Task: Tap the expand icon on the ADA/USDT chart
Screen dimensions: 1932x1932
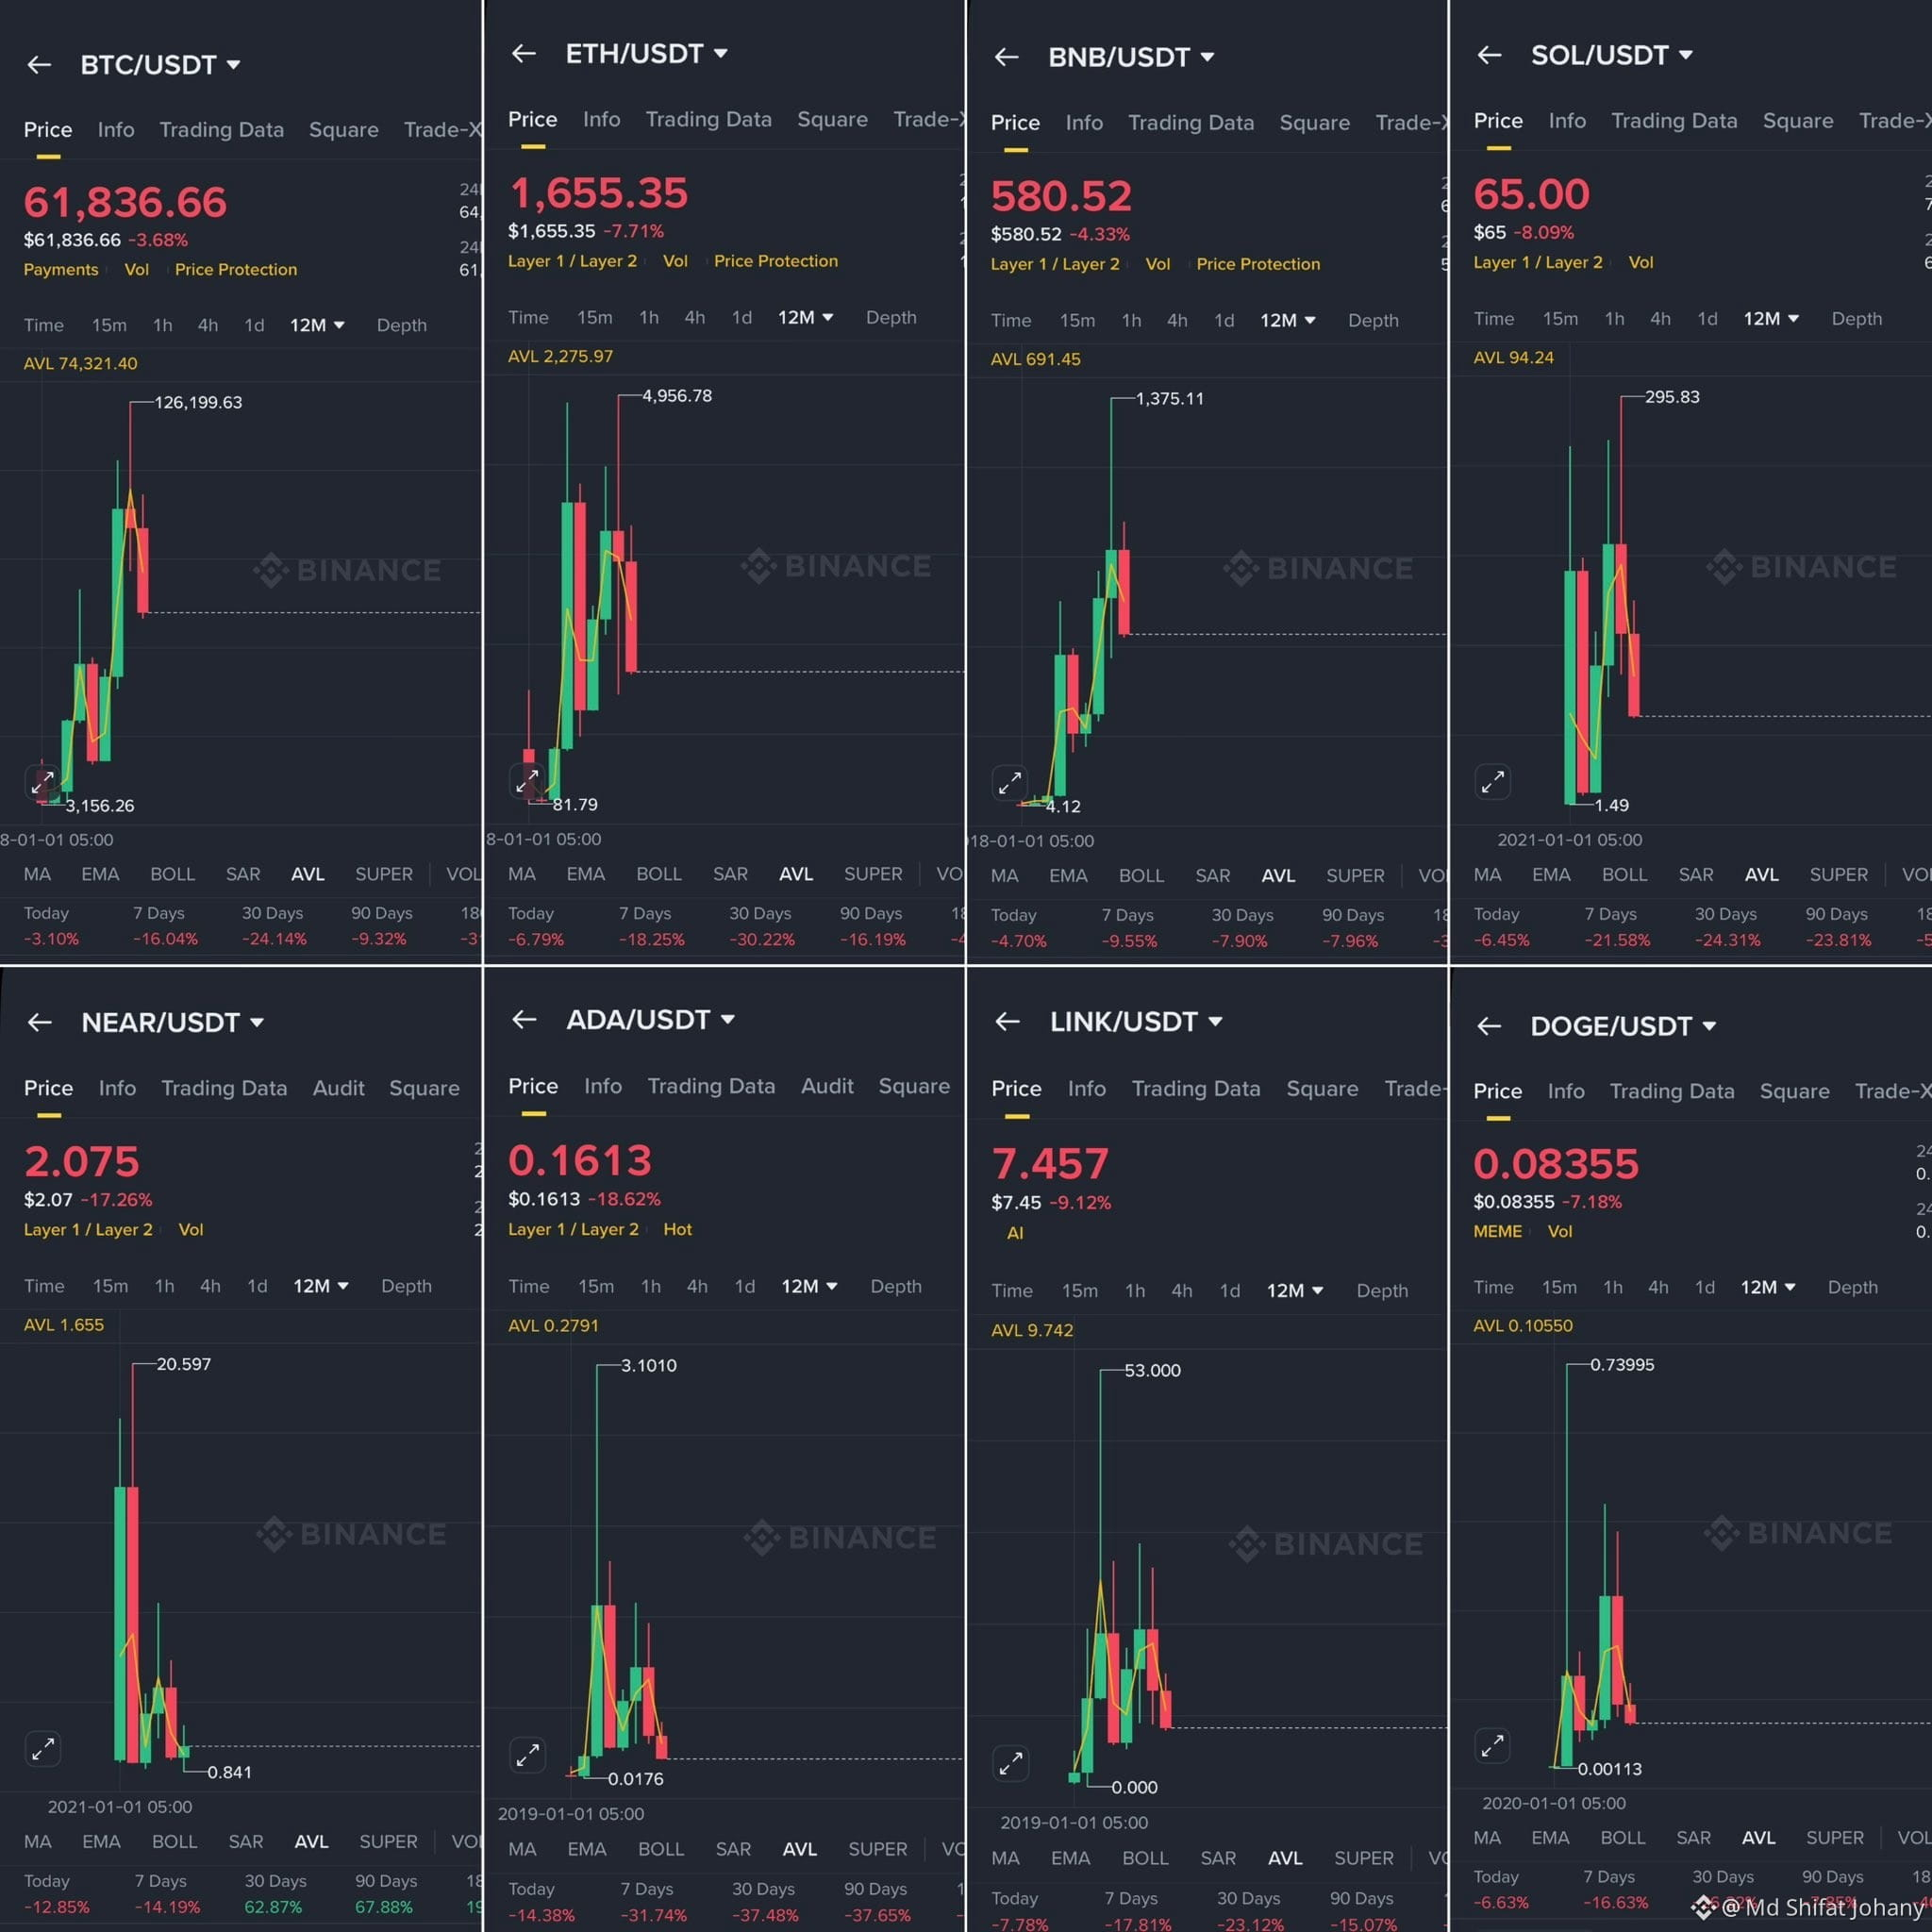Action: pos(527,1755)
